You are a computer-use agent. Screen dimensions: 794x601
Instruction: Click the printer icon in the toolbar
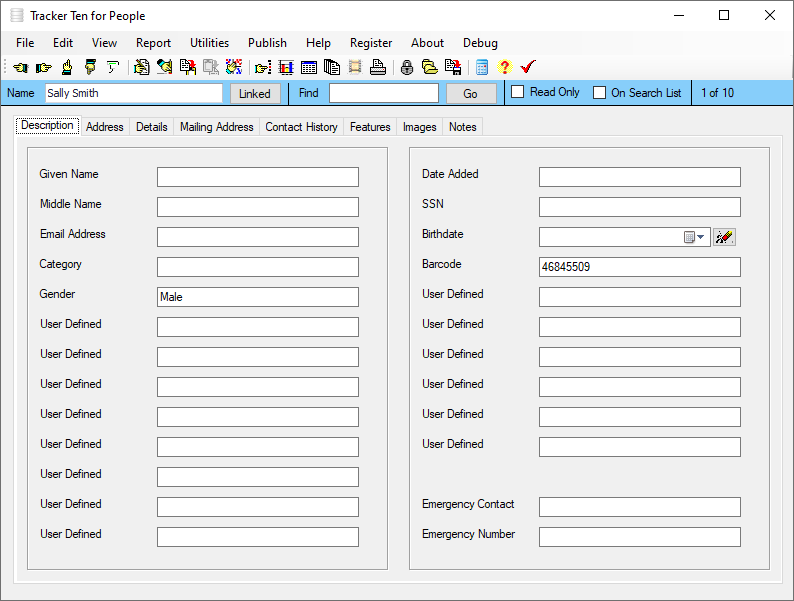377,68
